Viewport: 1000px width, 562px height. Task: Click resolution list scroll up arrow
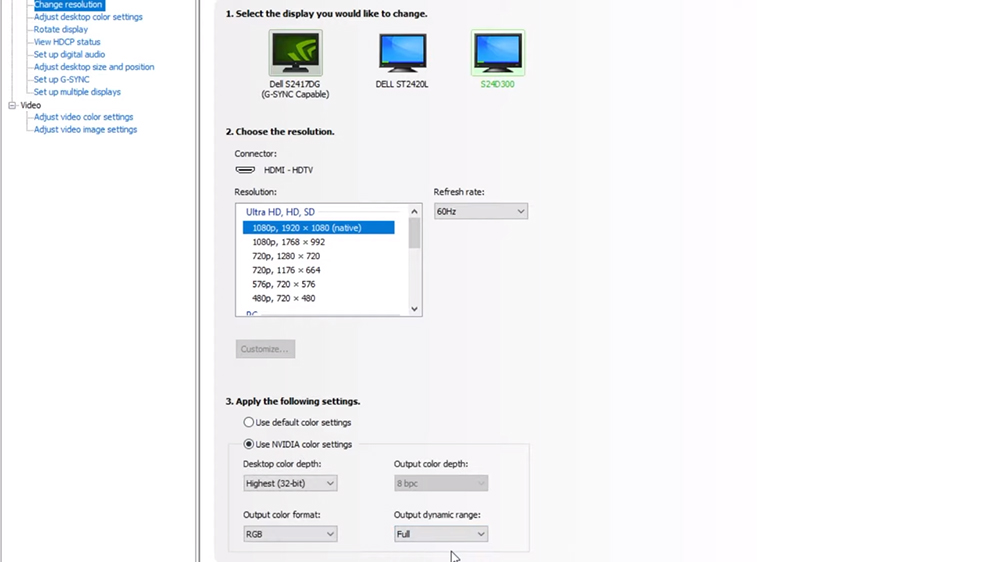click(415, 211)
